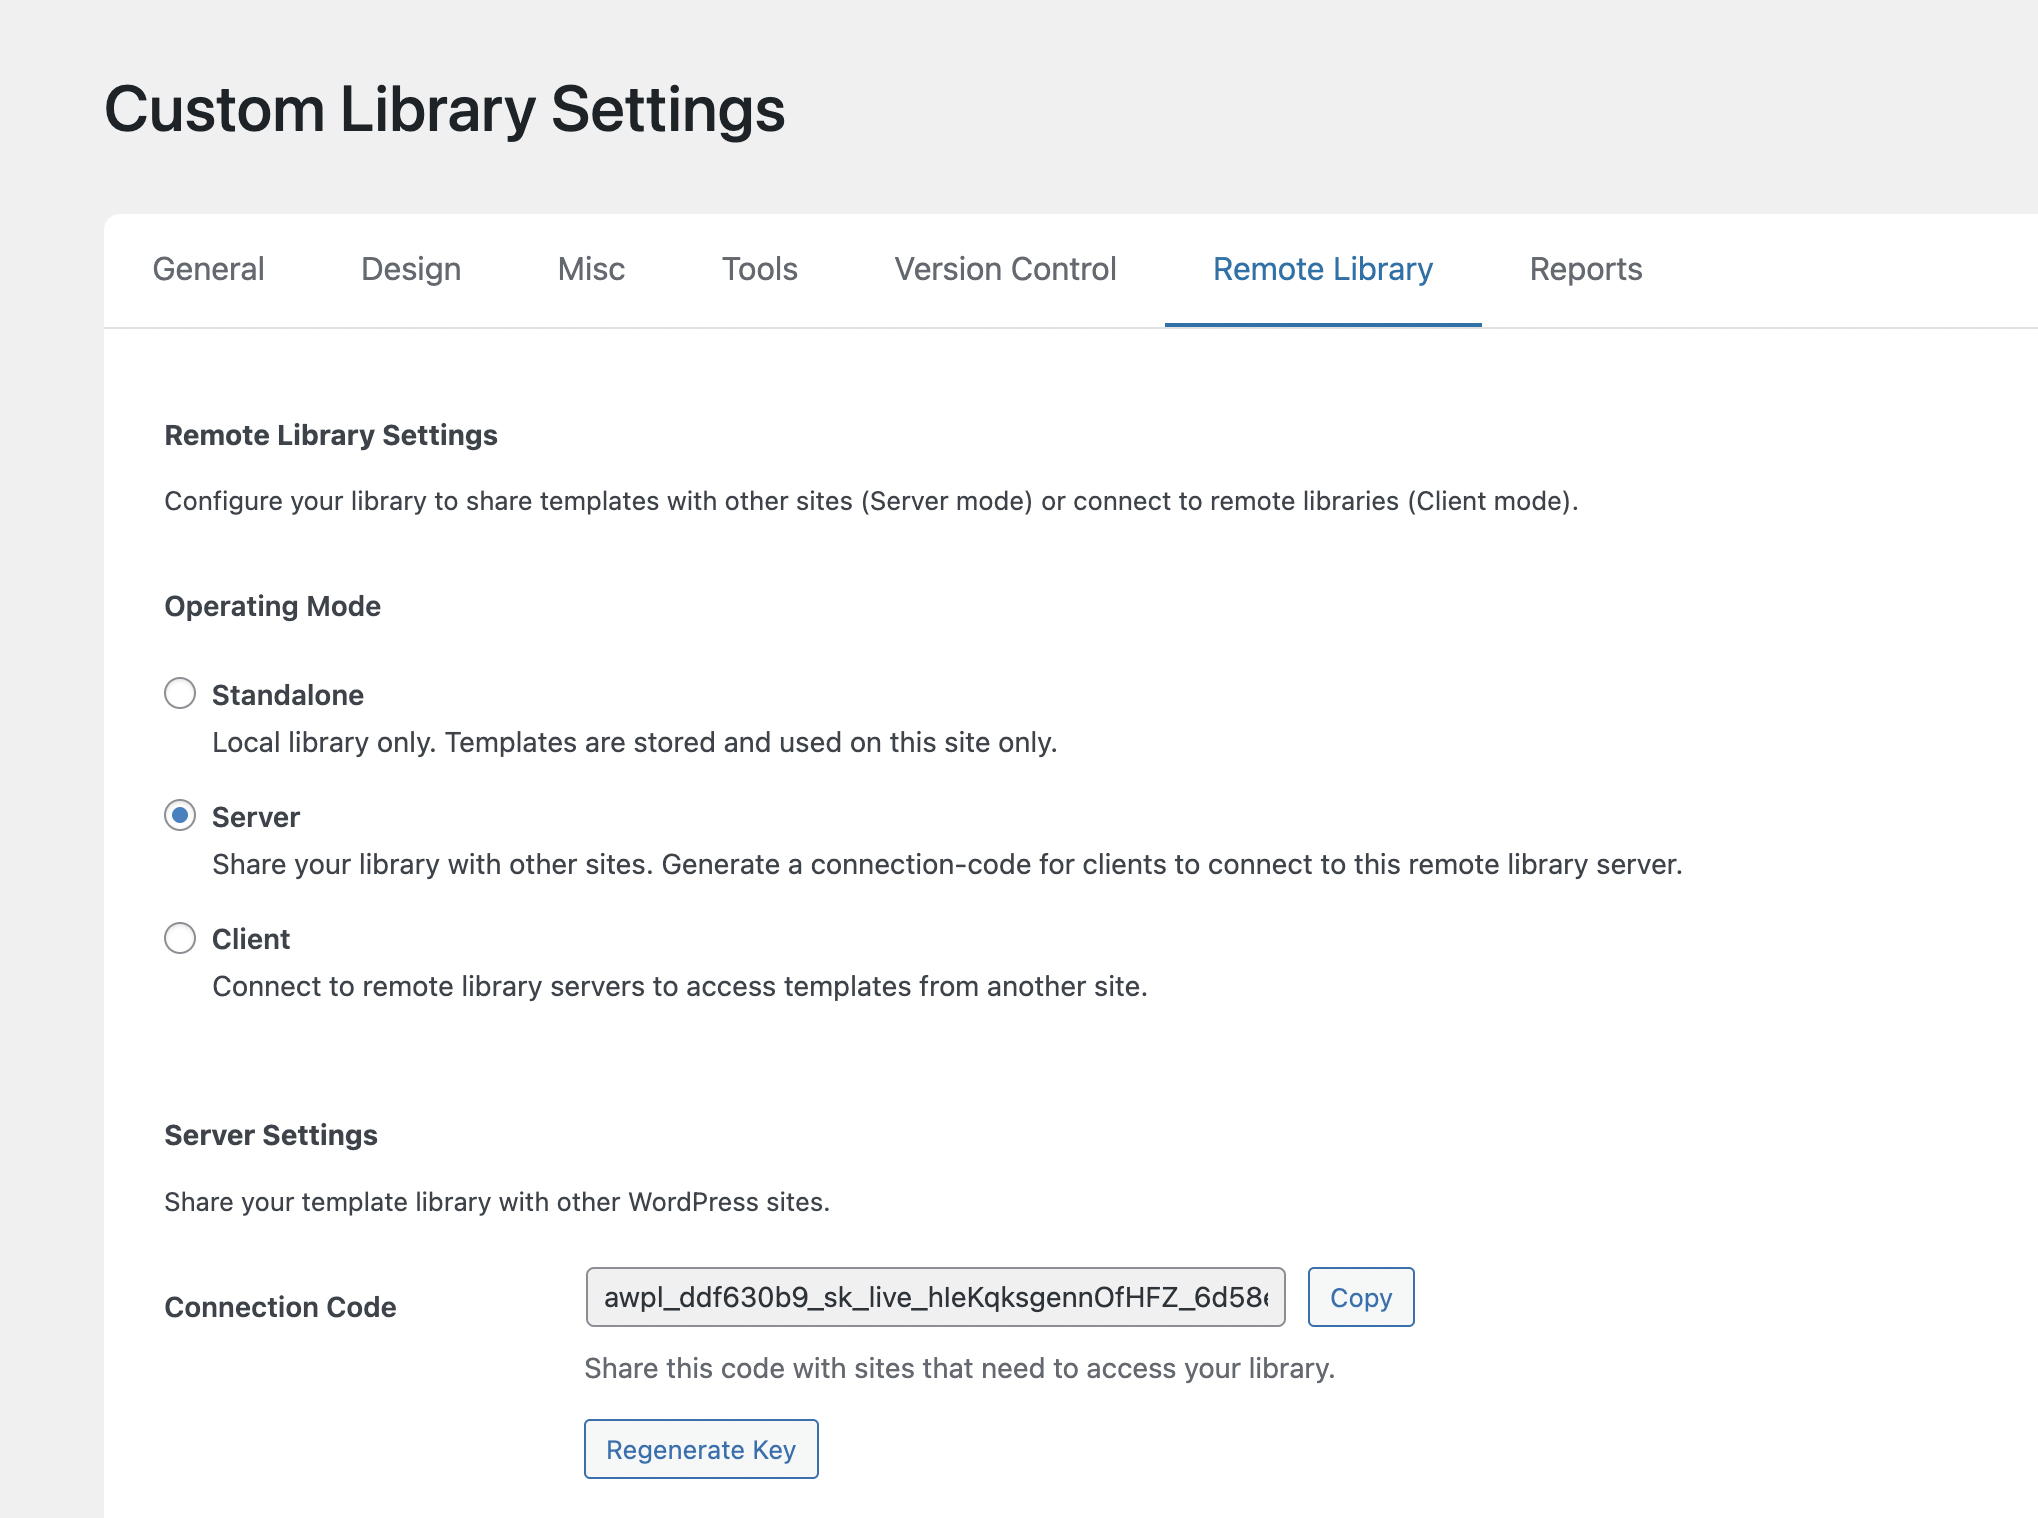Click the Server Settings heading
The height and width of the screenshot is (1518, 2038).
[271, 1135]
